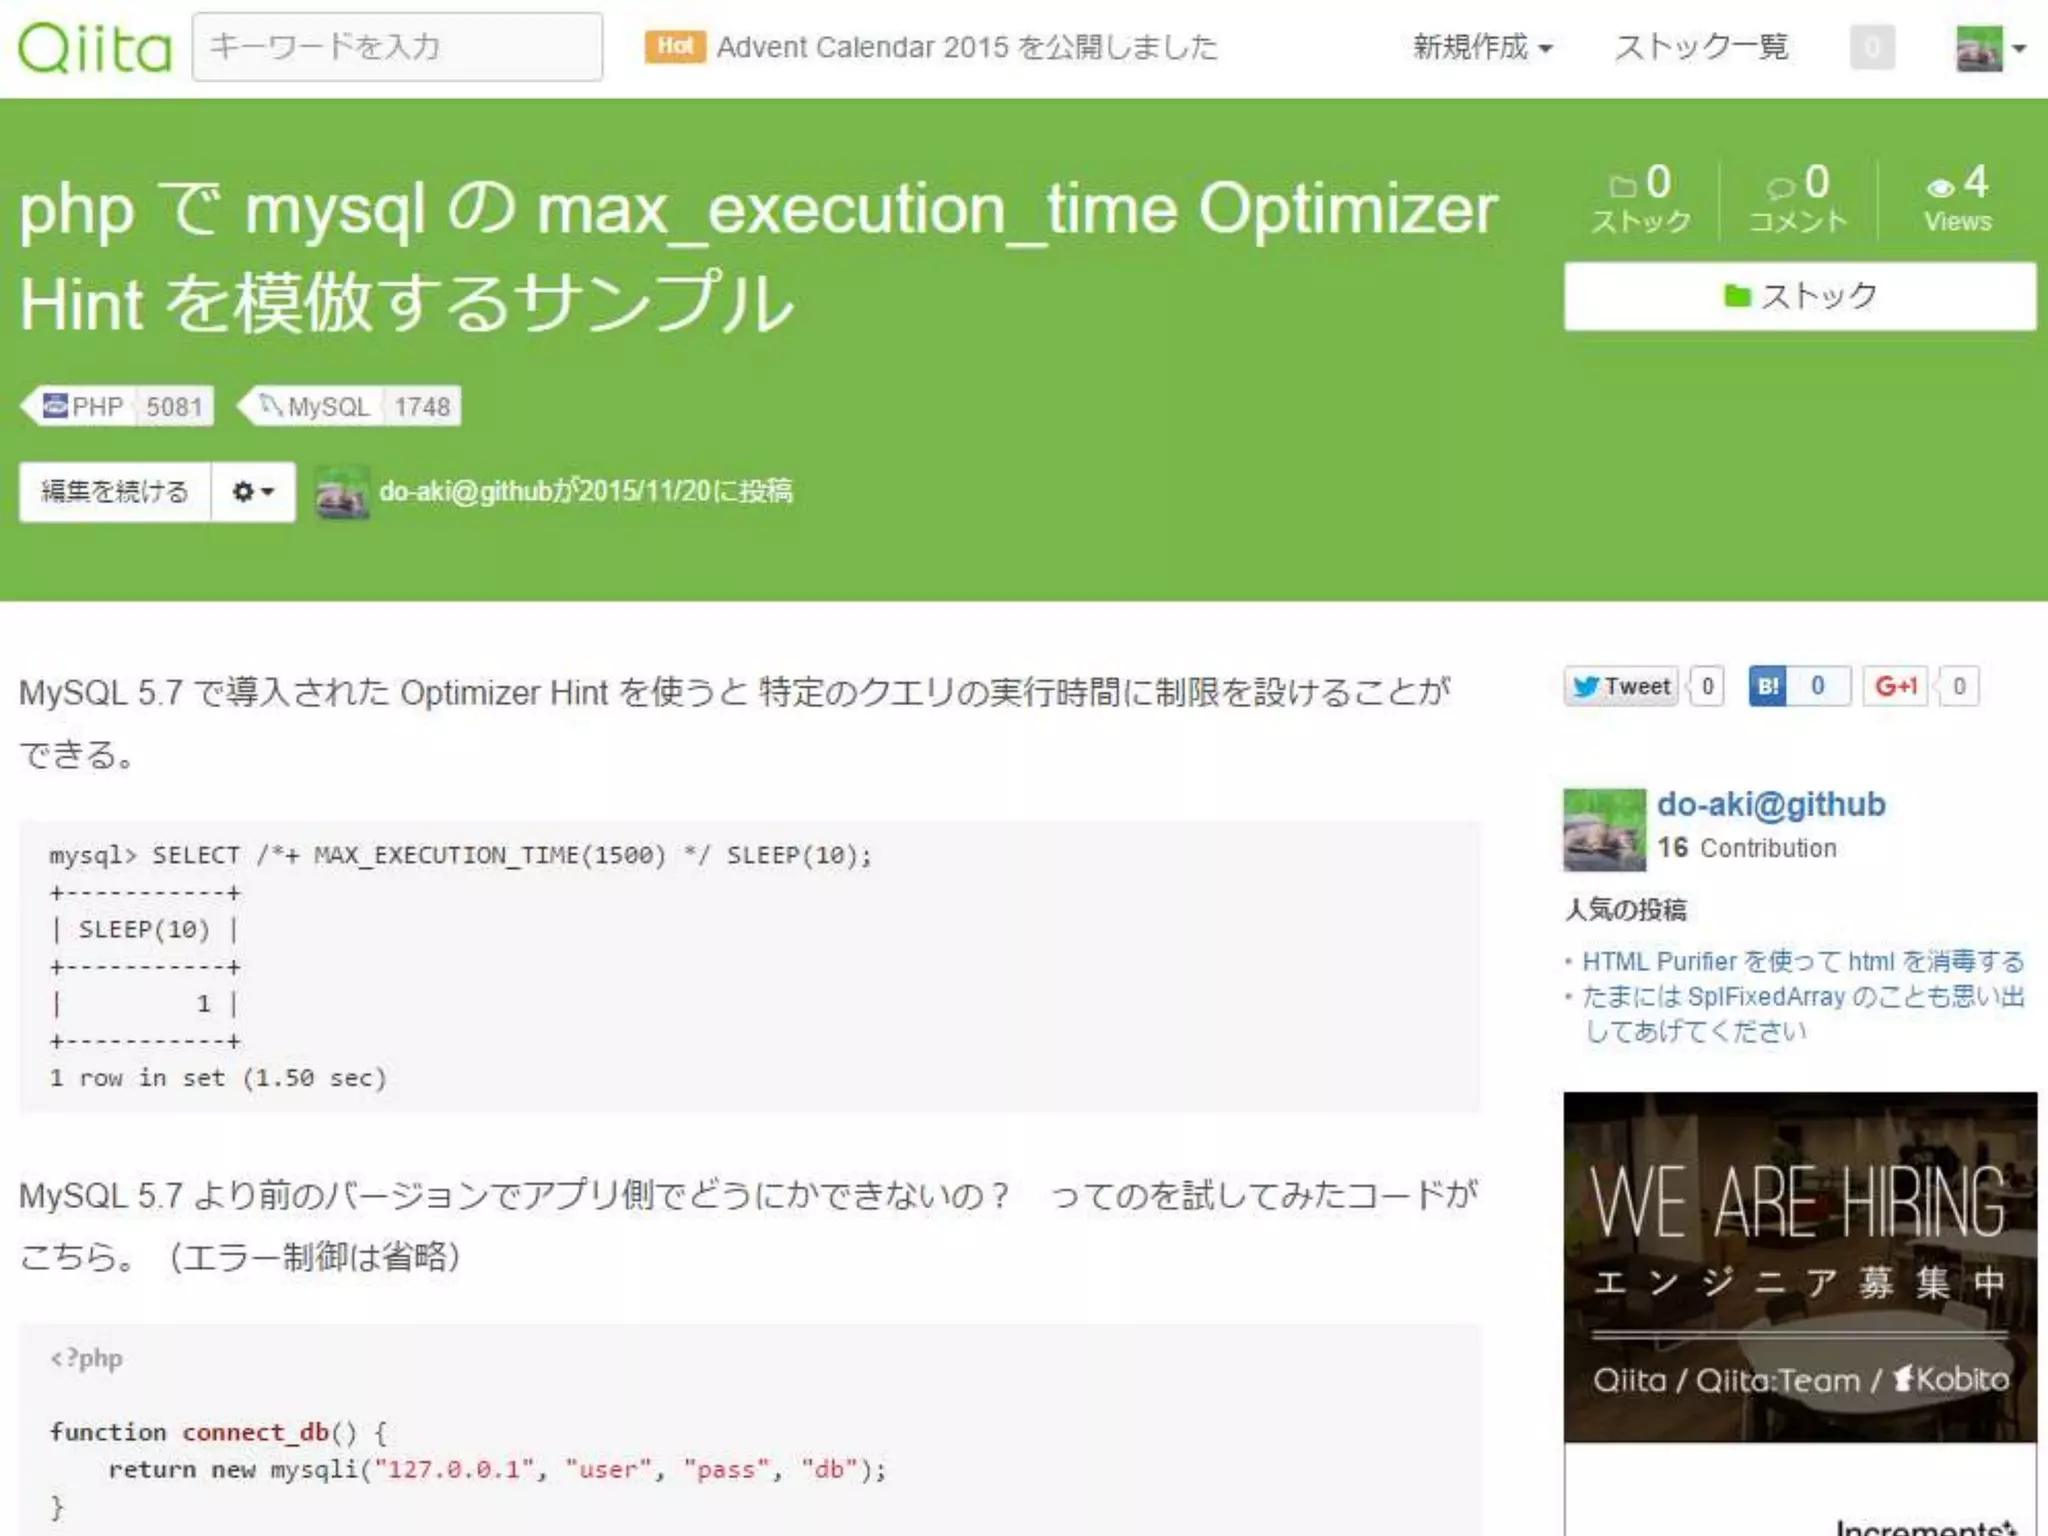Share via the Tweet button

pos(1621,686)
